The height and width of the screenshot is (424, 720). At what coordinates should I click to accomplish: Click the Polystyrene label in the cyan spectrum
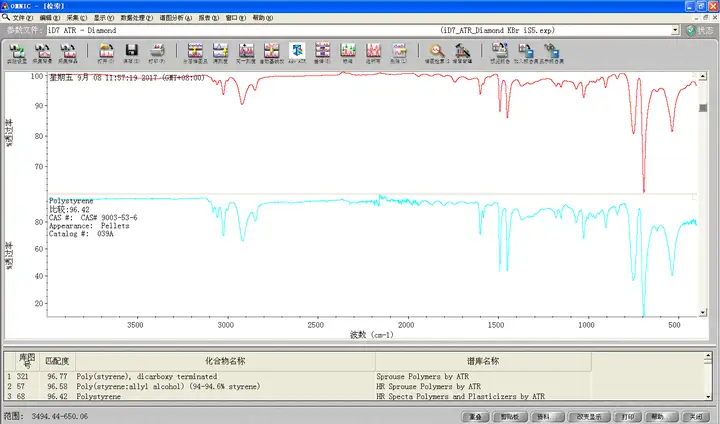[71, 201]
